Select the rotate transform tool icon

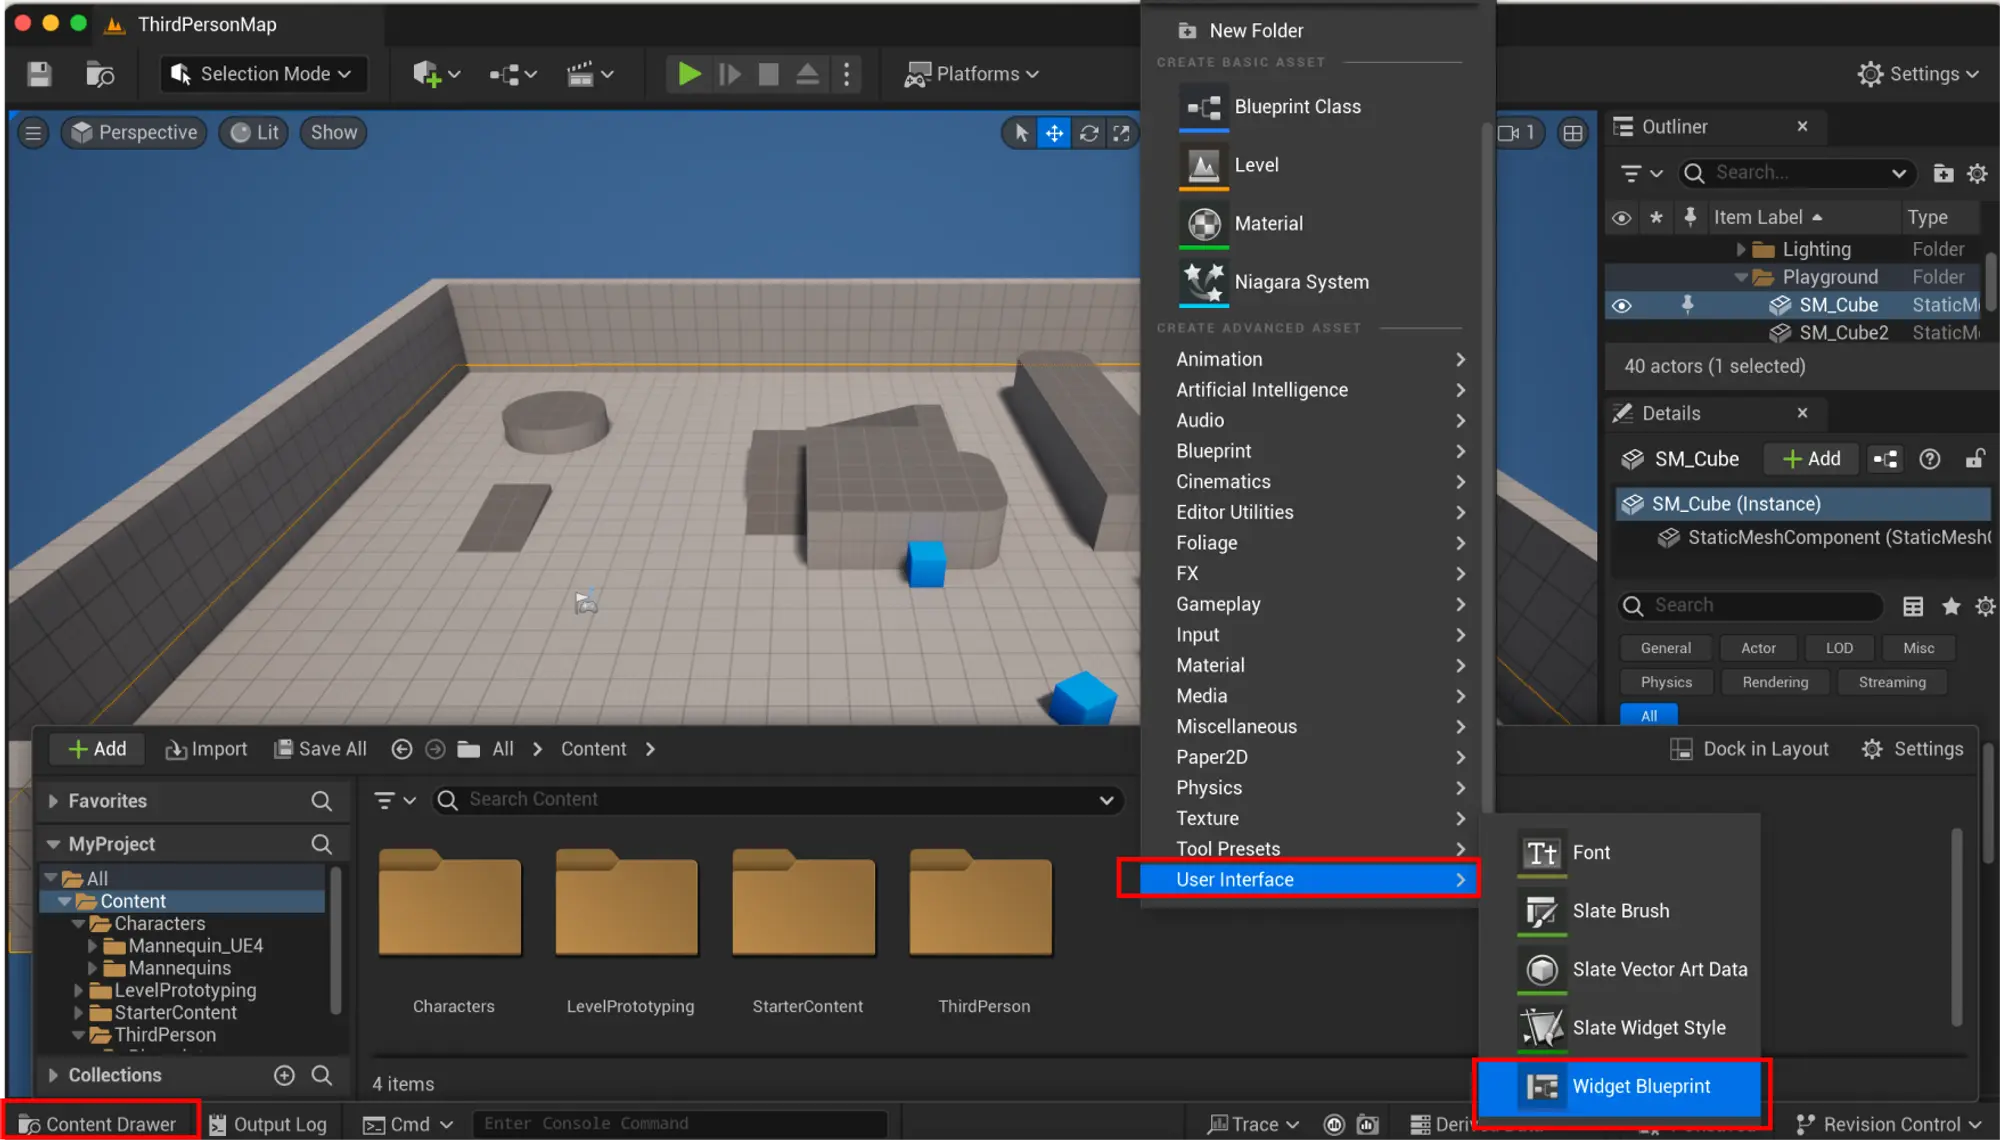click(x=1089, y=133)
